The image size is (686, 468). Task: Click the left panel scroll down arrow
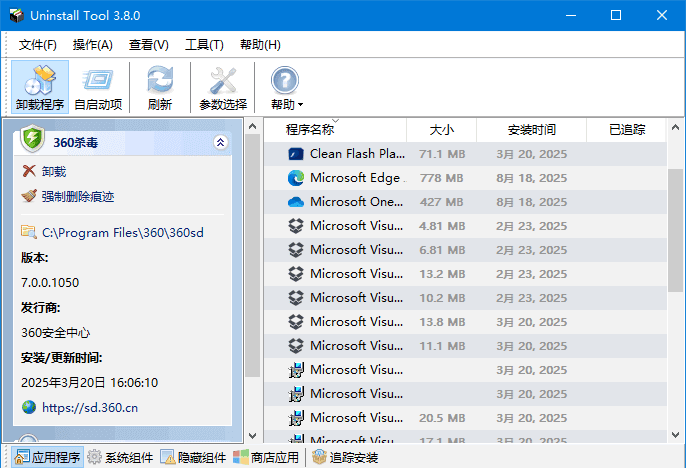tap(252, 435)
